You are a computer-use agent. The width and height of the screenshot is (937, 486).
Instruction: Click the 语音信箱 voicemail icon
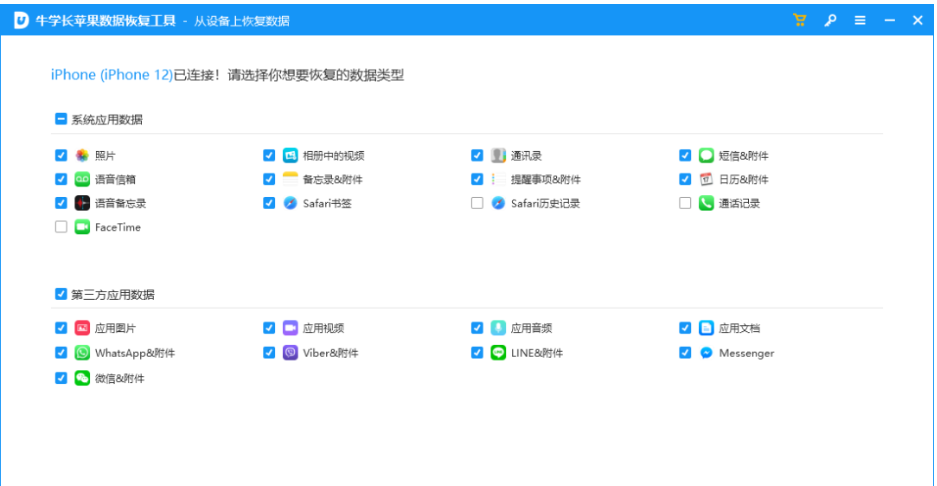coord(82,179)
